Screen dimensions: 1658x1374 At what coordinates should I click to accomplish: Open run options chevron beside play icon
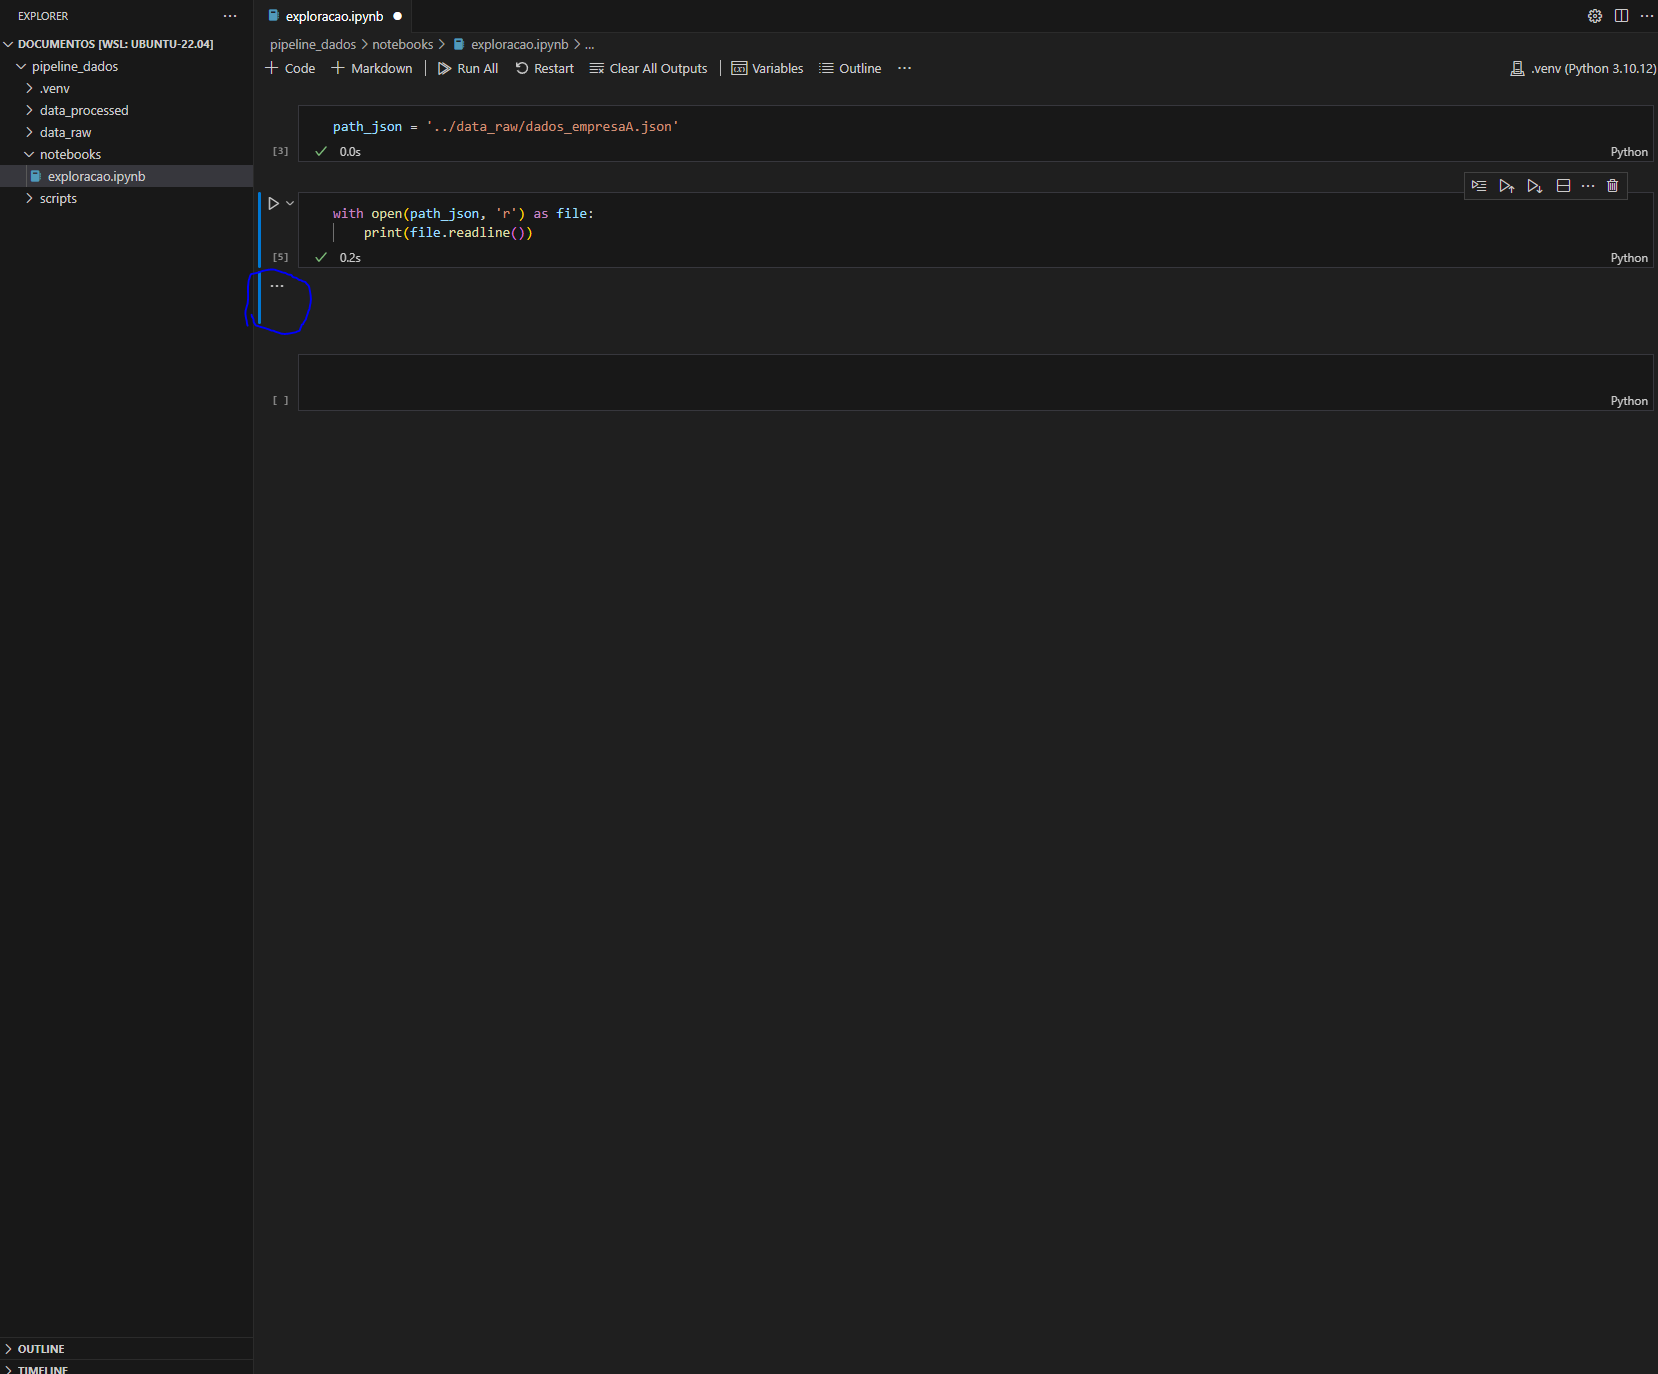tap(290, 203)
